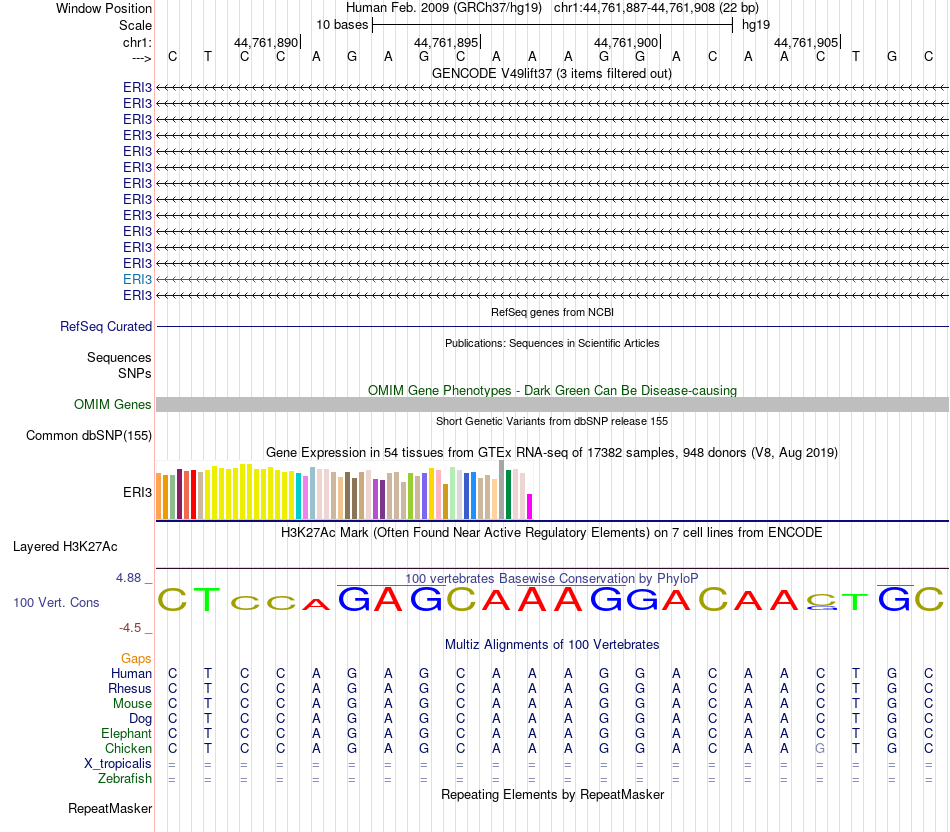Open the OMIM Gene Phenotypes track title
This screenshot has width=950, height=832.
pyautogui.click(x=552, y=390)
